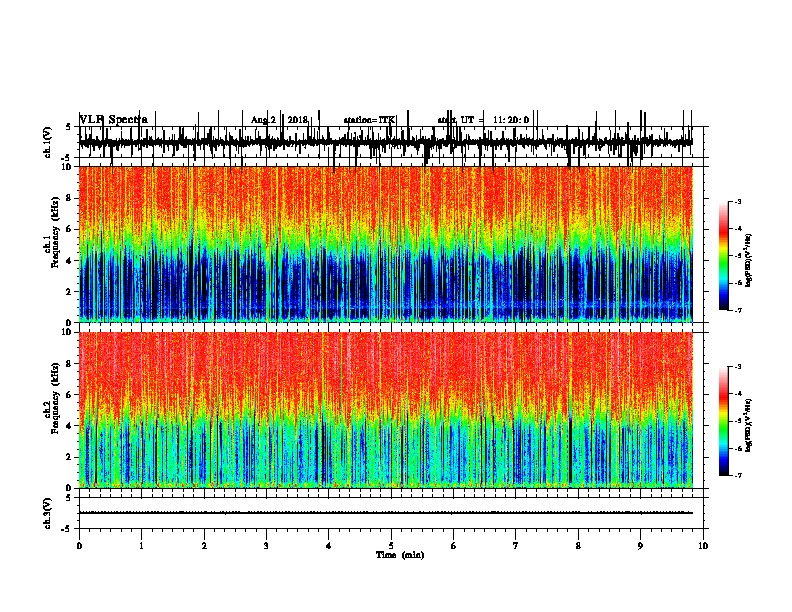Click the '8' tick on the time axis

tap(578, 546)
